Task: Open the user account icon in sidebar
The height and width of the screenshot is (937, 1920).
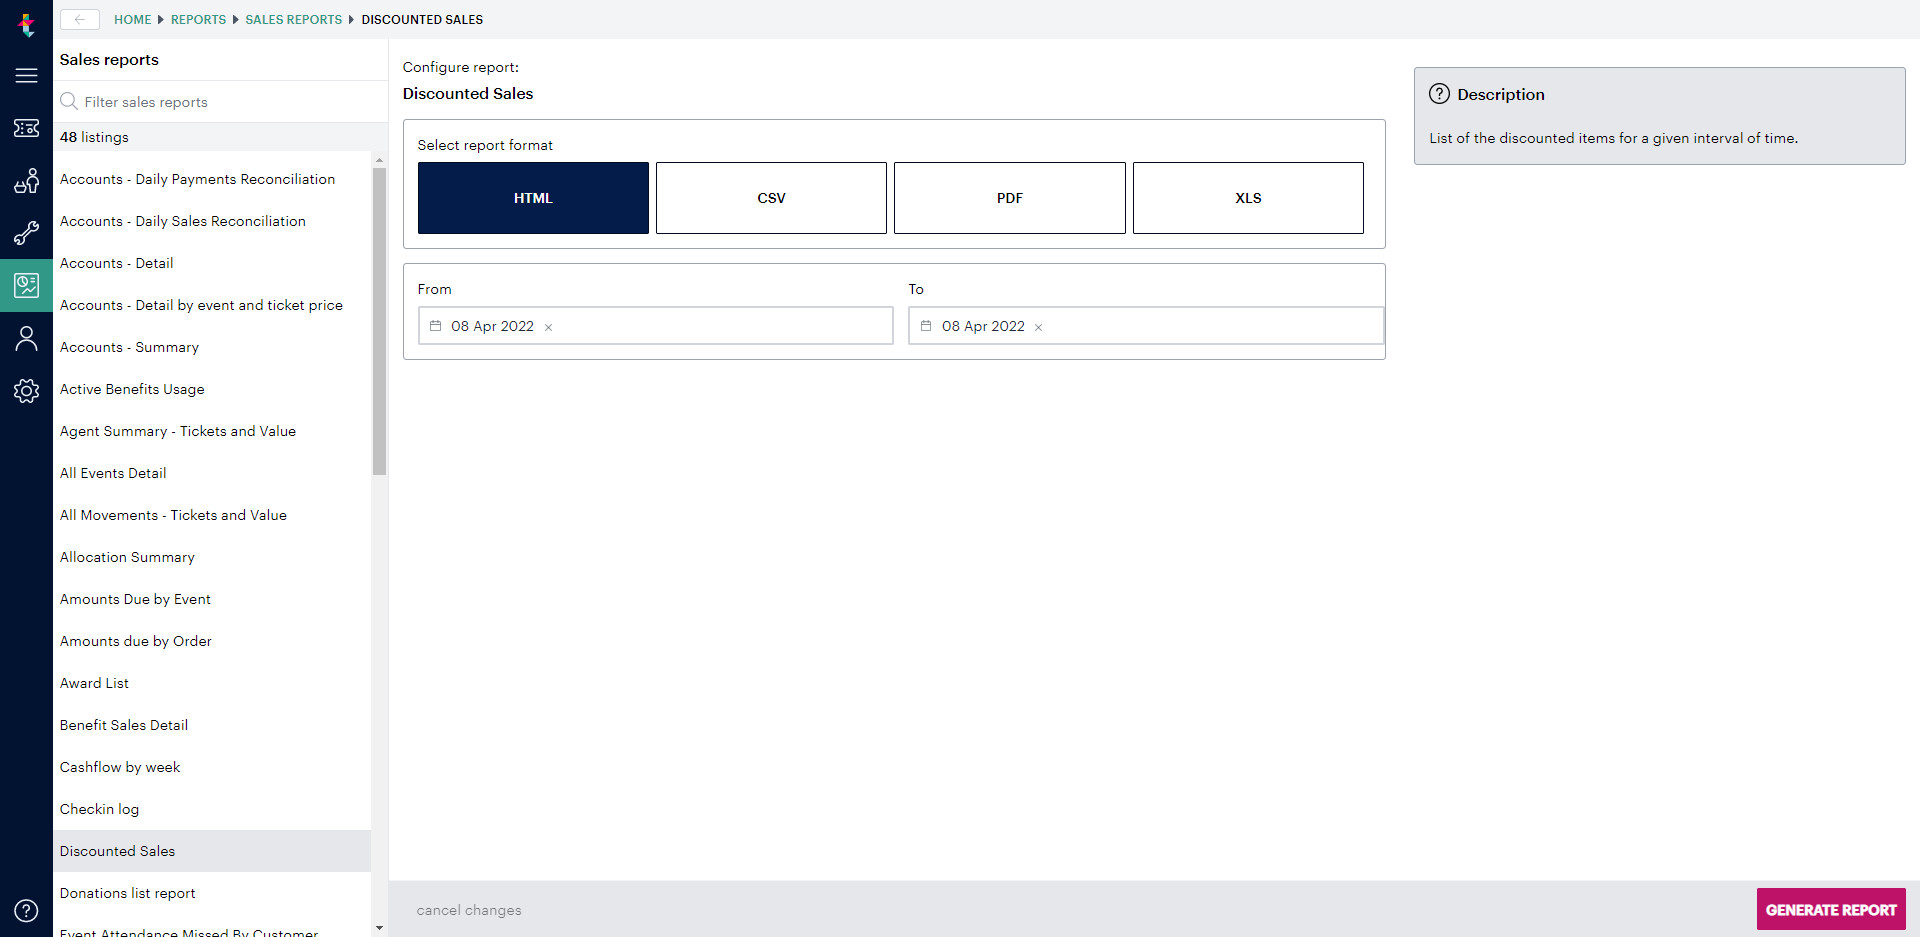Action: pyautogui.click(x=26, y=338)
